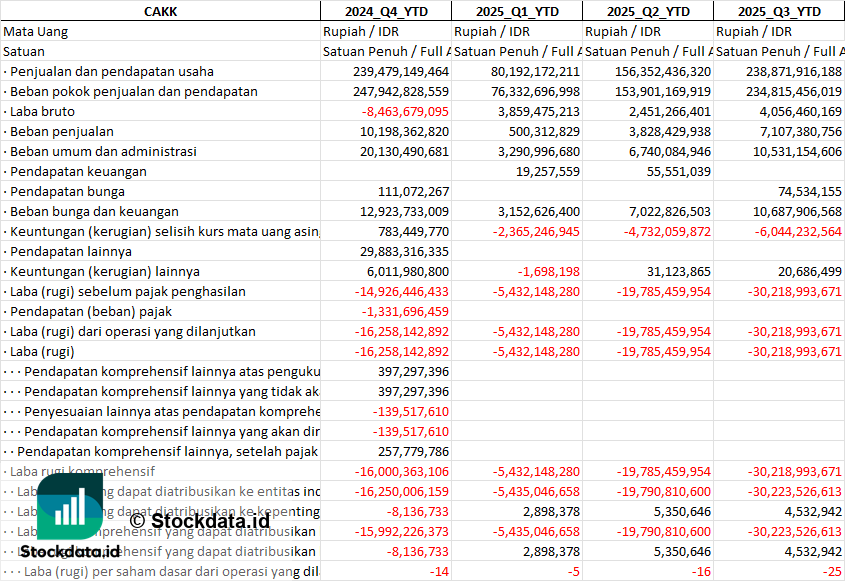Click value 783,449,770
845x581 pixels.
pos(413,231)
